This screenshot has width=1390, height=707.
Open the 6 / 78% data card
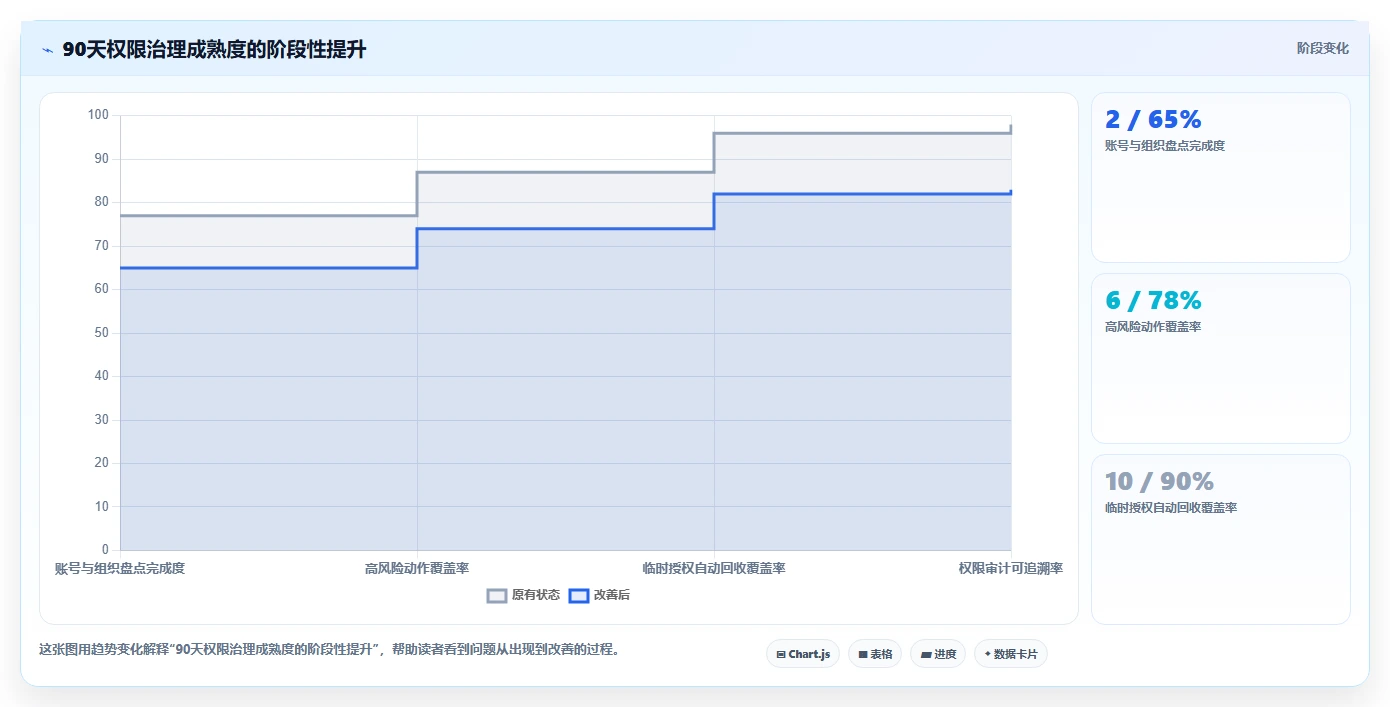coord(1221,358)
